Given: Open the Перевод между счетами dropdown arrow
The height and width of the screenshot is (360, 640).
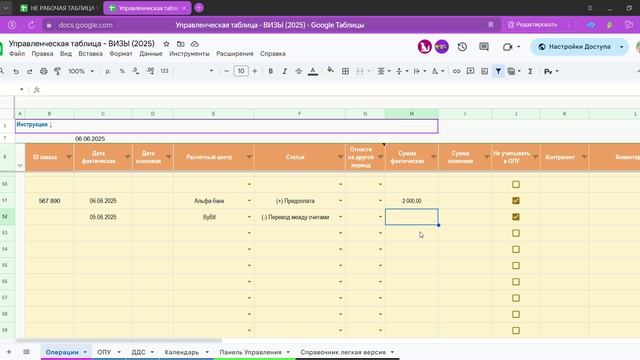Looking at the screenshot, I should tap(340, 217).
